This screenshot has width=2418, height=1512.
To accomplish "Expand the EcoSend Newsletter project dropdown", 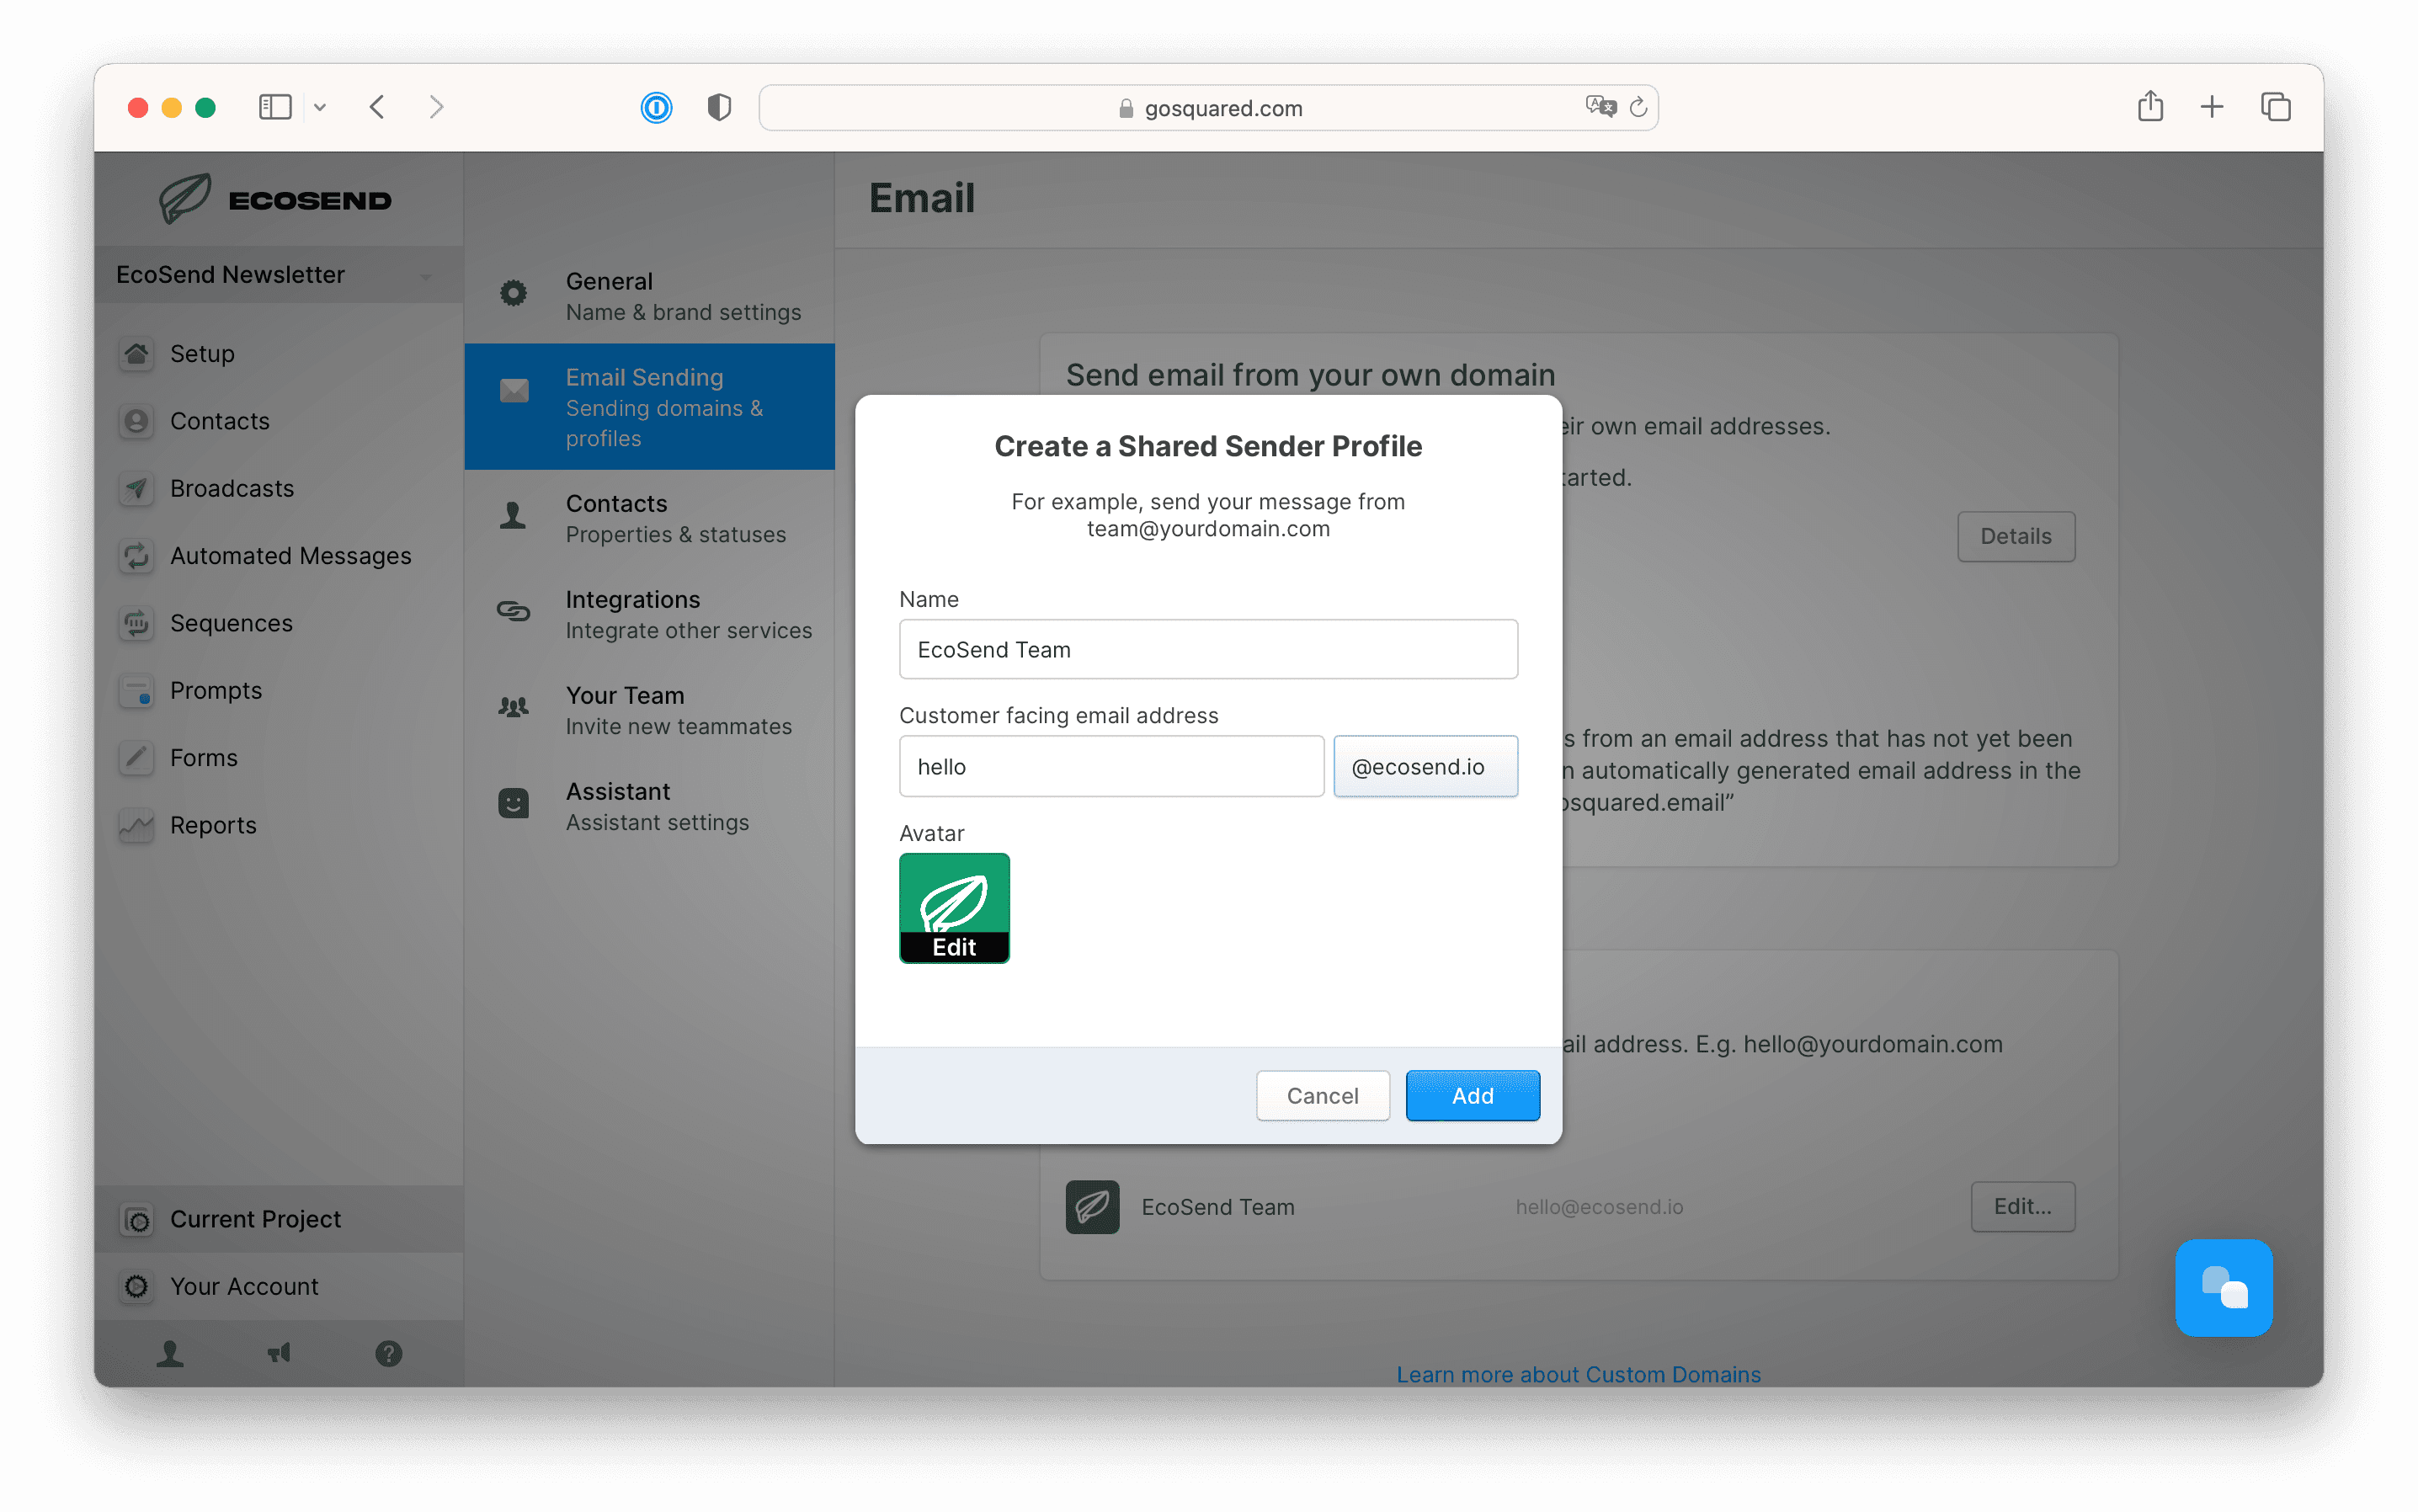I will coord(278,275).
